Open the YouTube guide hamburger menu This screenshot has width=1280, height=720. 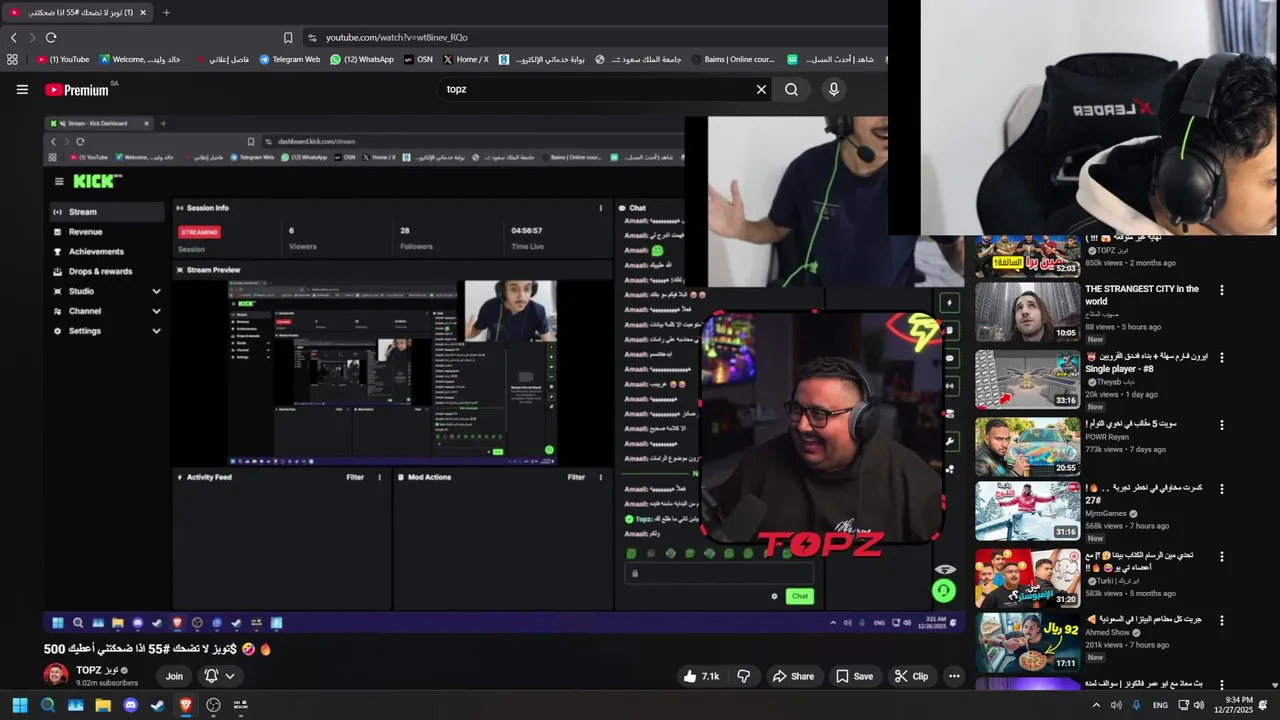pos(22,89)
